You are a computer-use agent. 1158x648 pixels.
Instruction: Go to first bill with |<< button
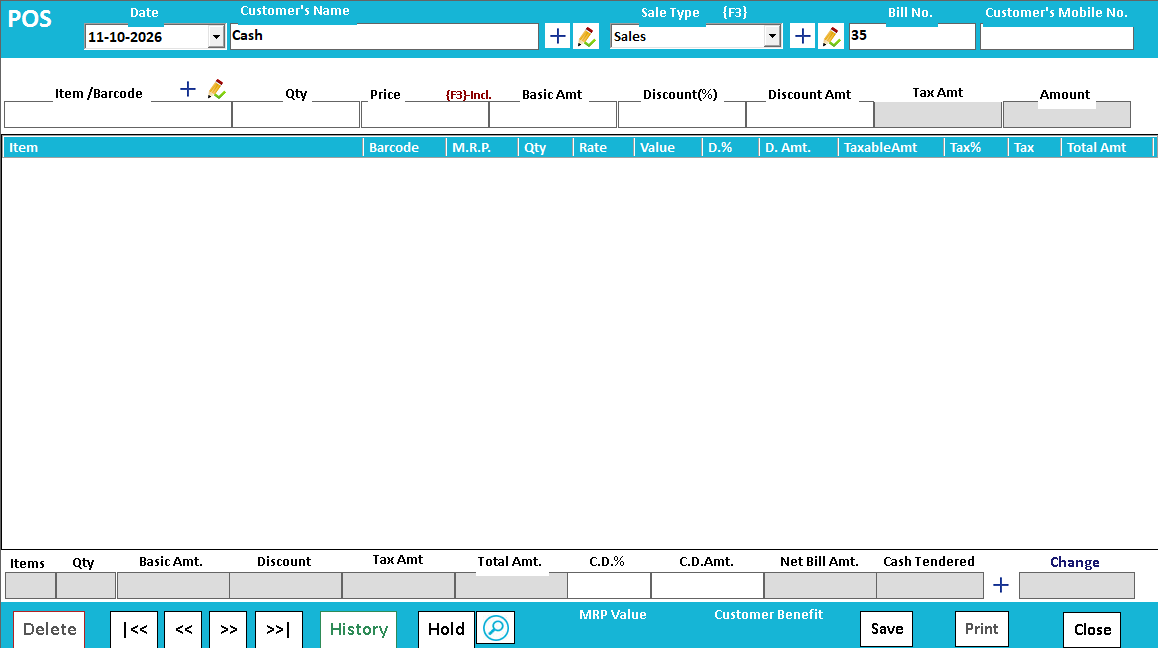[x=134, y=630]
